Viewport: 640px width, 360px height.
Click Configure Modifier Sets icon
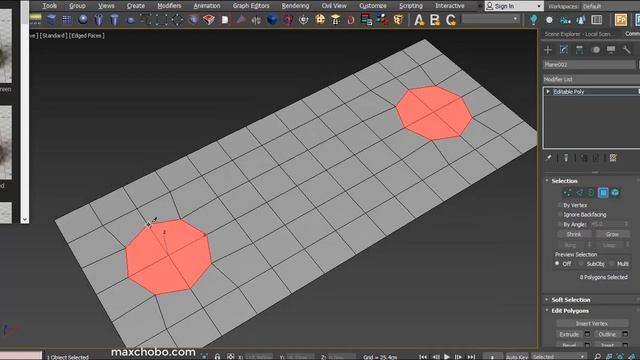coord(613,158)
